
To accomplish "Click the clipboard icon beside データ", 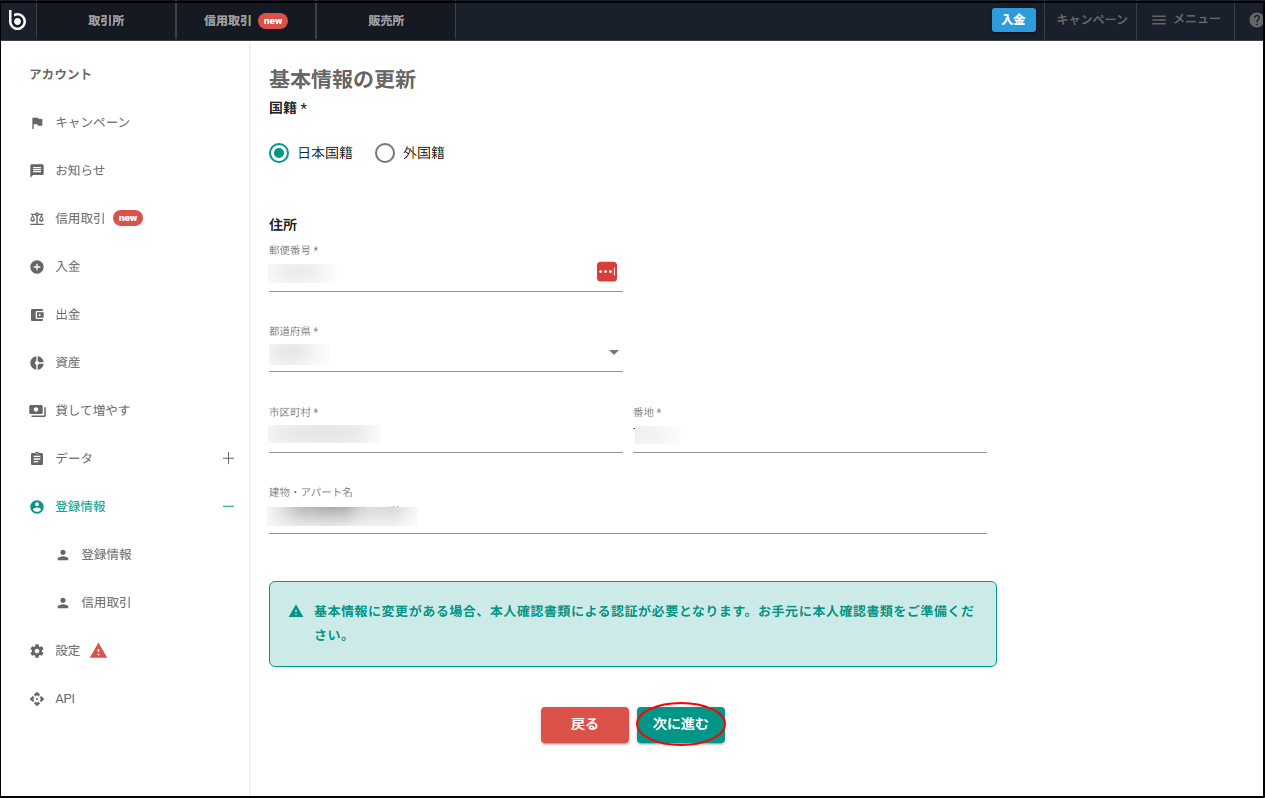I will click(x=37, y=459).
